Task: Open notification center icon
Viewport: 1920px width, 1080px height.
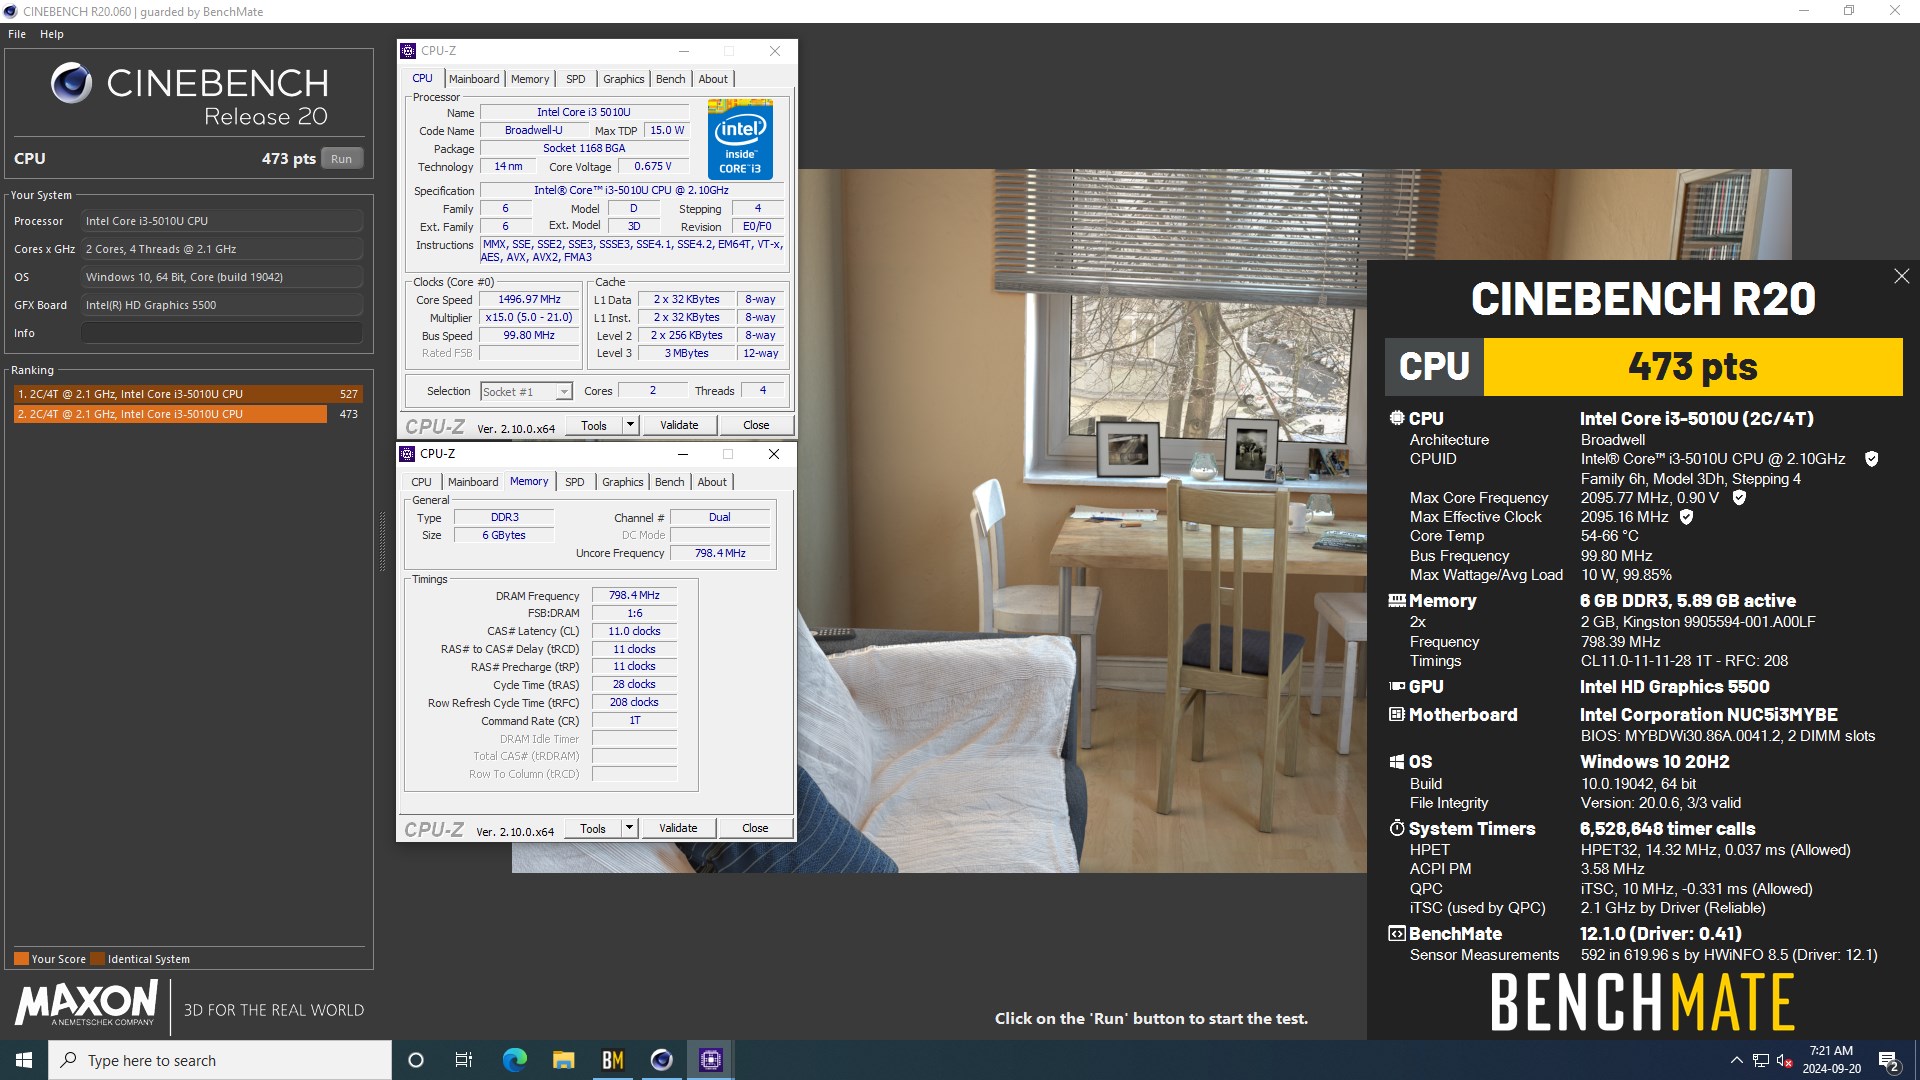Action: coord(1888,1060)
